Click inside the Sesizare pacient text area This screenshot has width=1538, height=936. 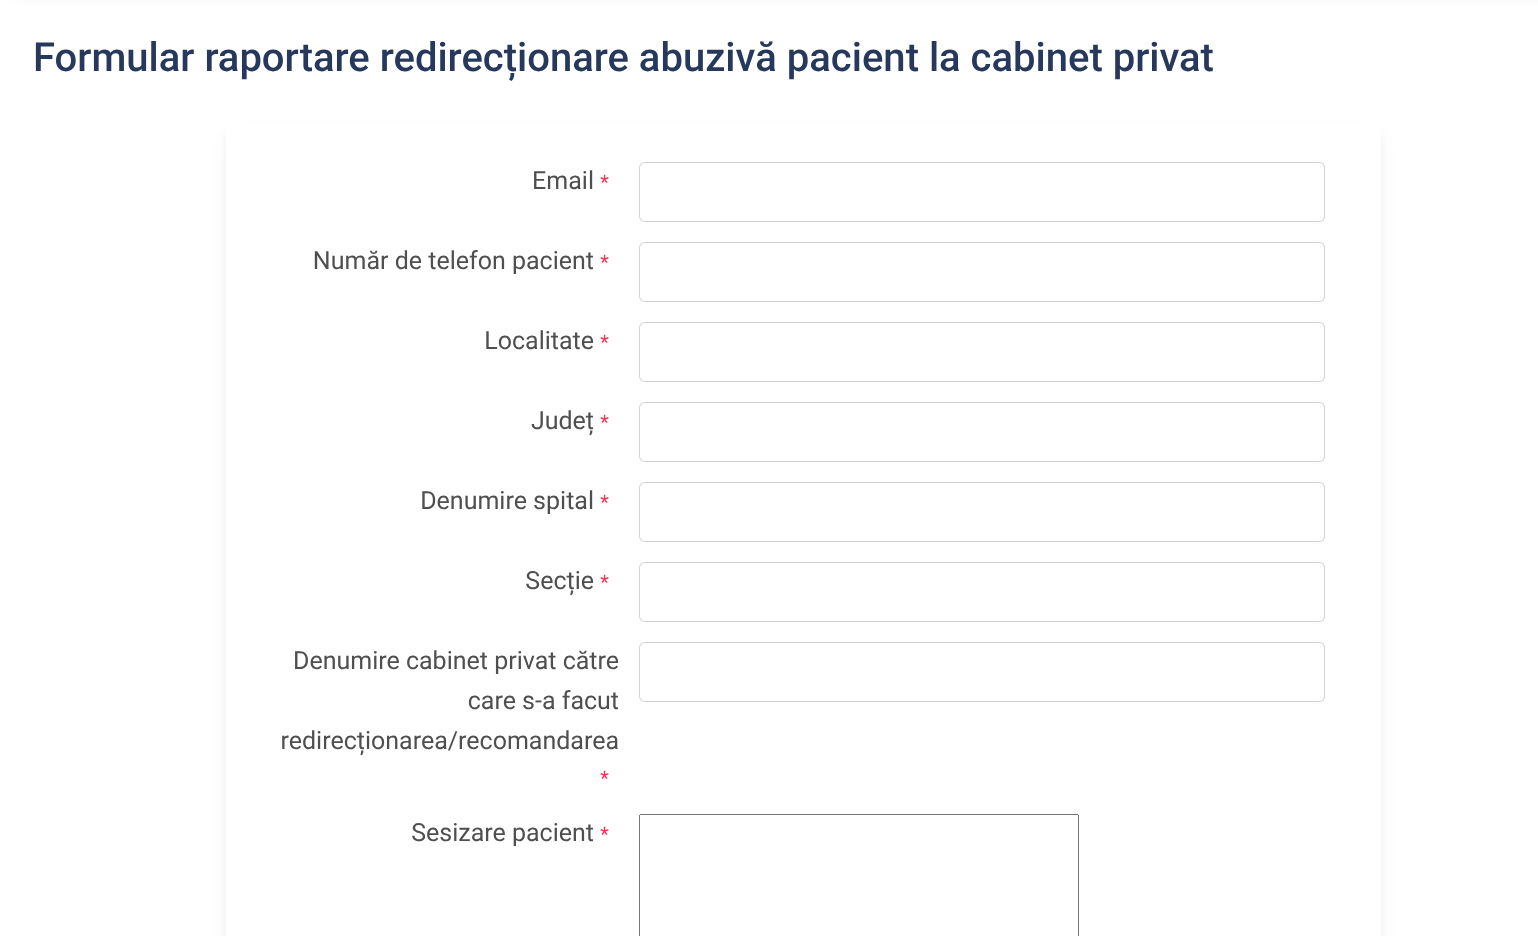pyautogui.click(x=858, y=875)
